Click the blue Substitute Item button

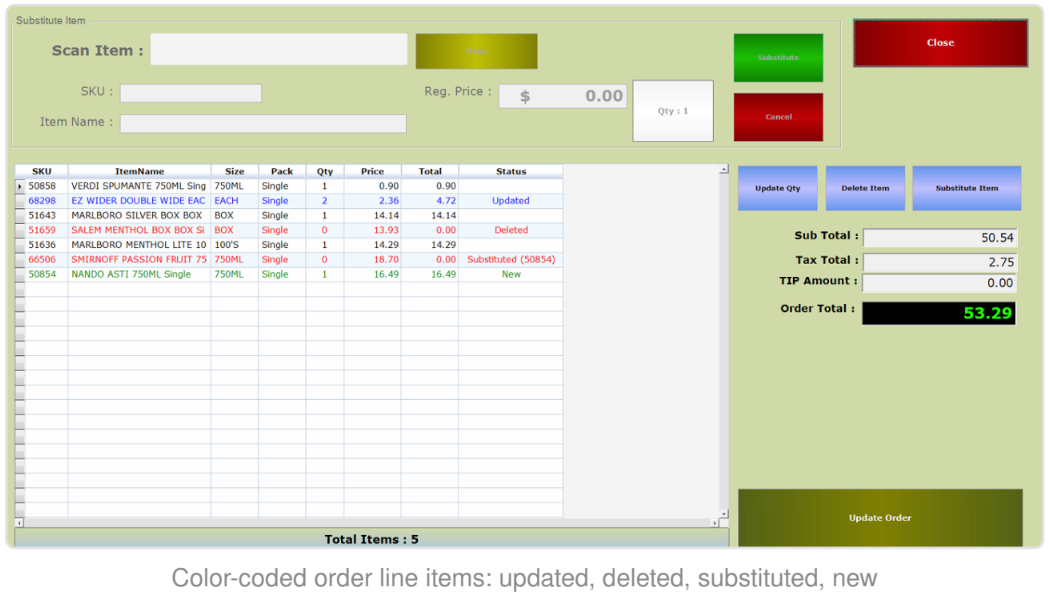(x=967, y=188)
